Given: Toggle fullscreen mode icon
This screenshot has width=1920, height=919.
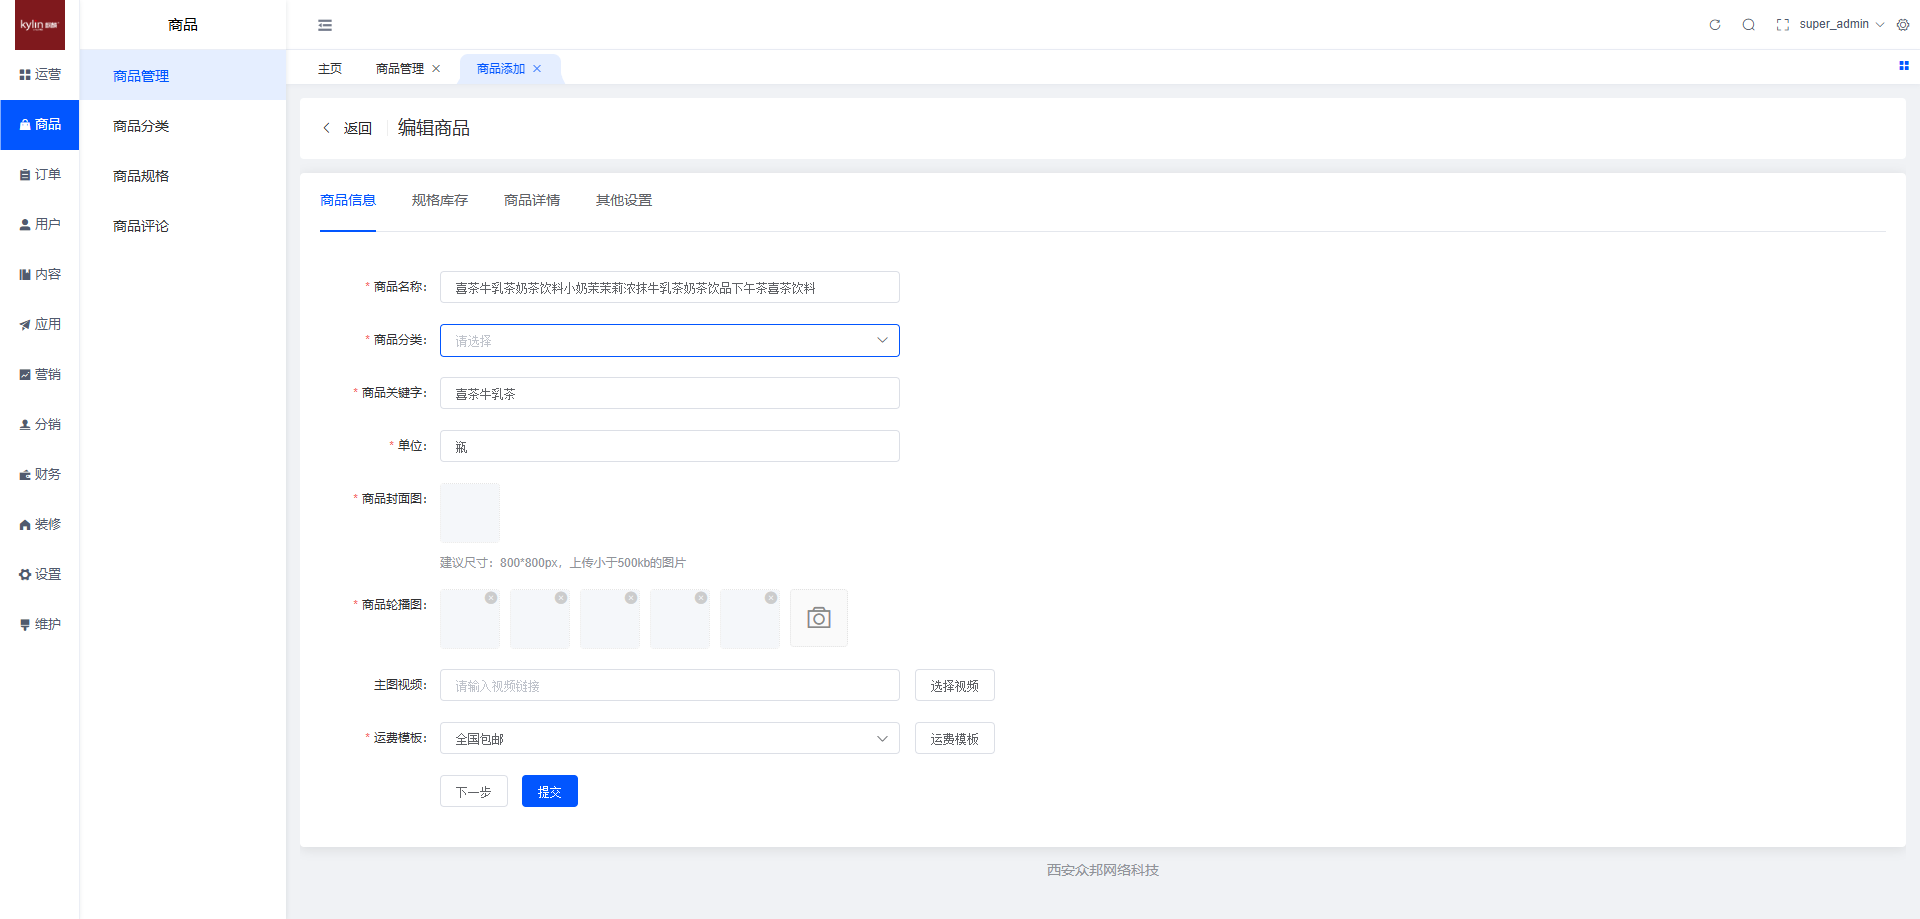Looking at the screenshot, I should coord(1782,25).
